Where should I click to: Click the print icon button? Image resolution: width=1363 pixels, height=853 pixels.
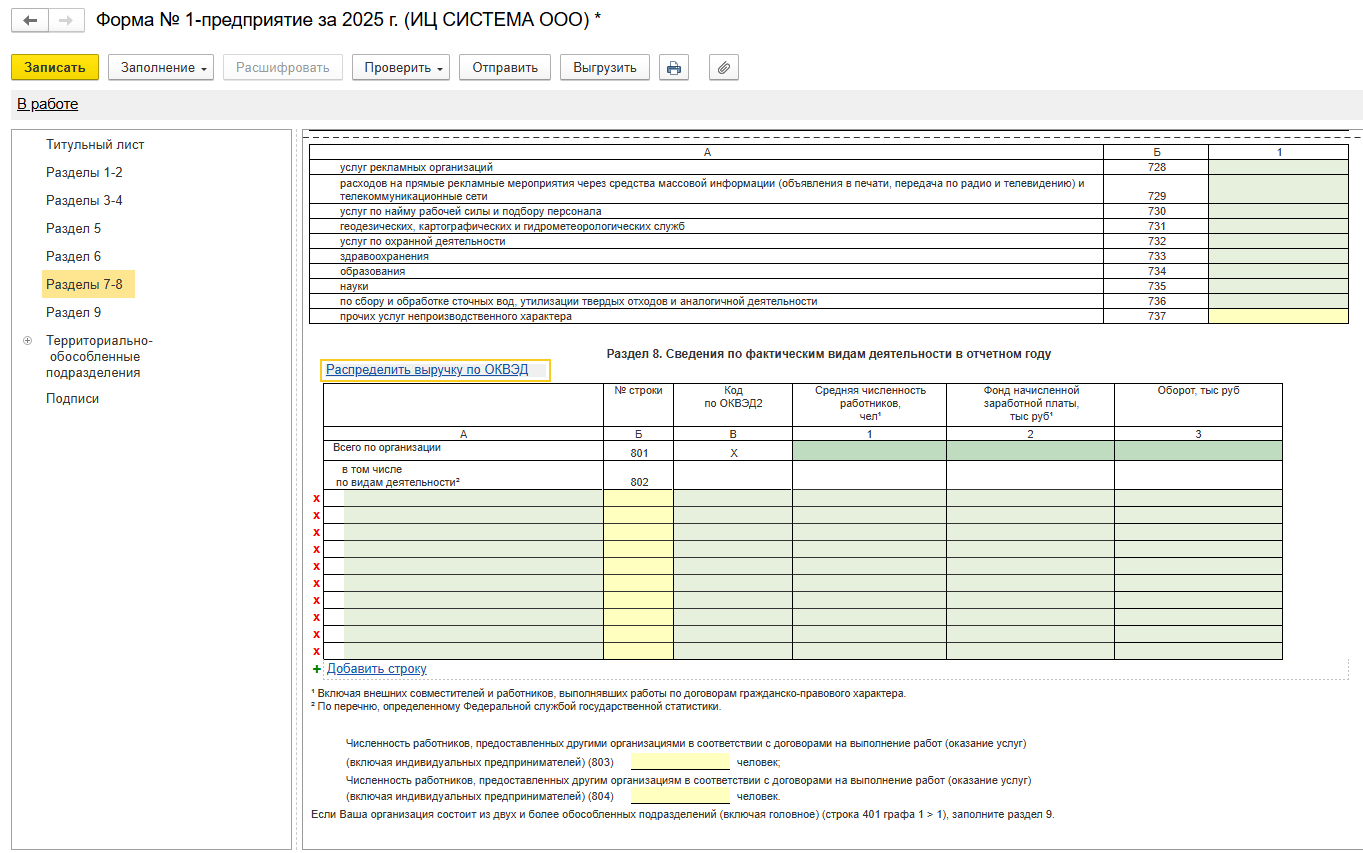674,67
